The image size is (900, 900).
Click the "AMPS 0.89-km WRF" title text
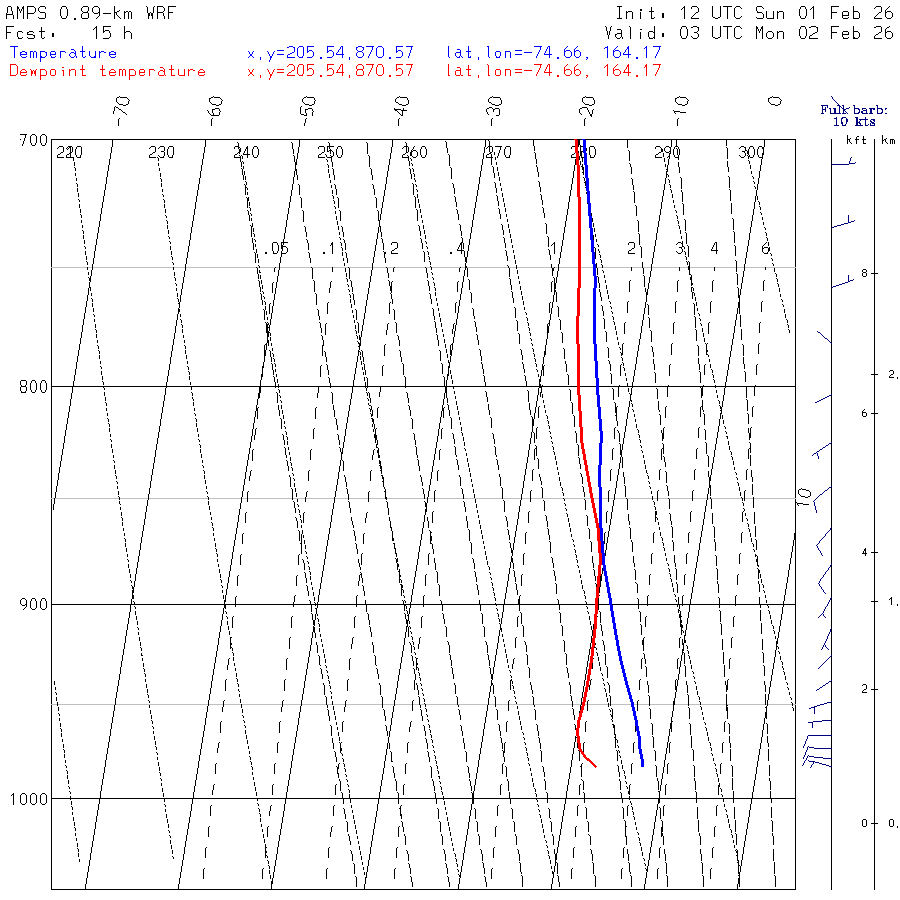point(90,13)
